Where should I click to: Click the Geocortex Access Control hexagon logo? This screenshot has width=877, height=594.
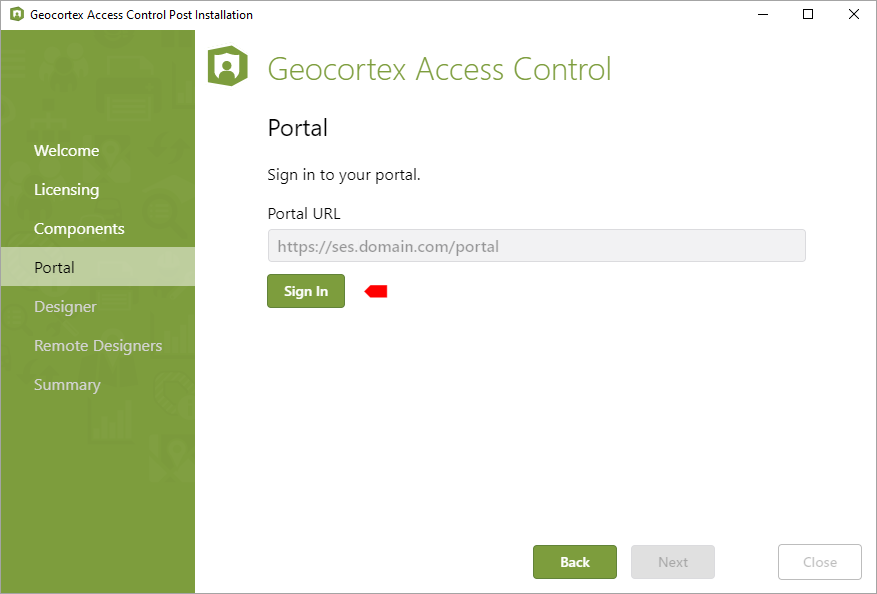click(228, 66)
